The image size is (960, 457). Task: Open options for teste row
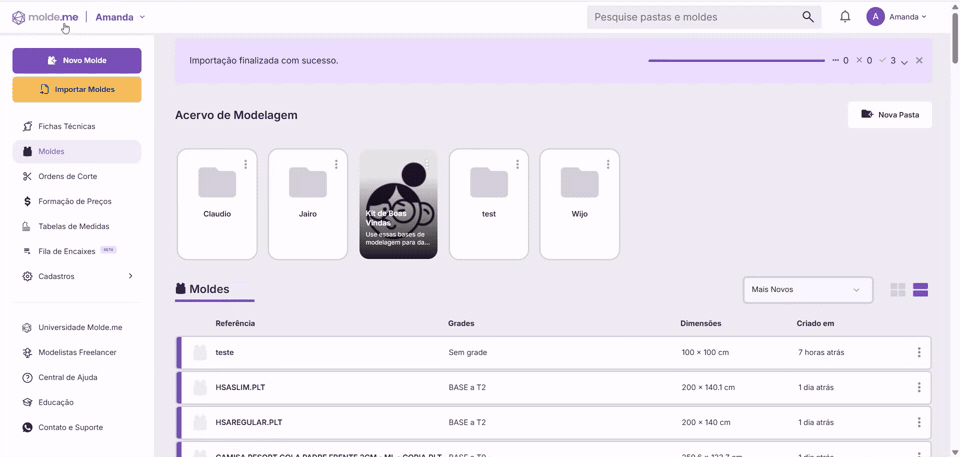(918, 352)
